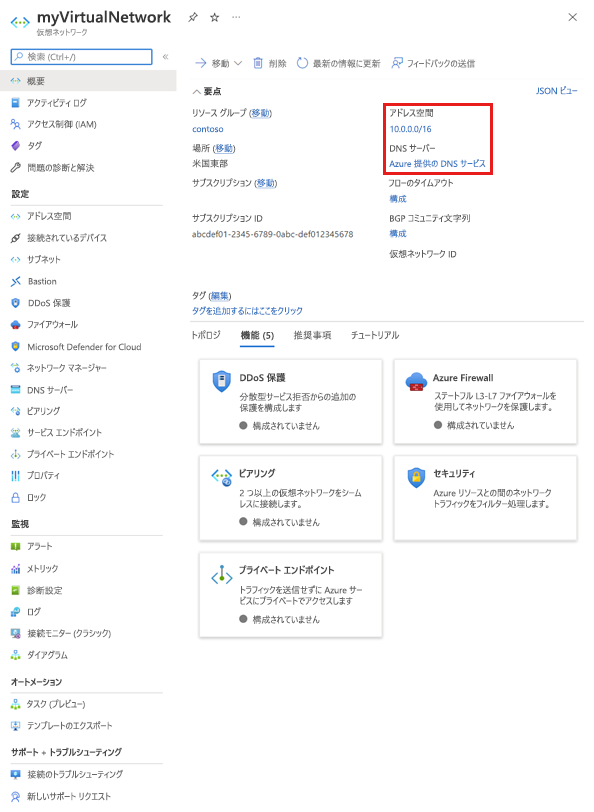This screenshot has height=812, width=594.
Task: Open ログ icon under 監視
Action: pyautogui.click(x=16, y=612)
